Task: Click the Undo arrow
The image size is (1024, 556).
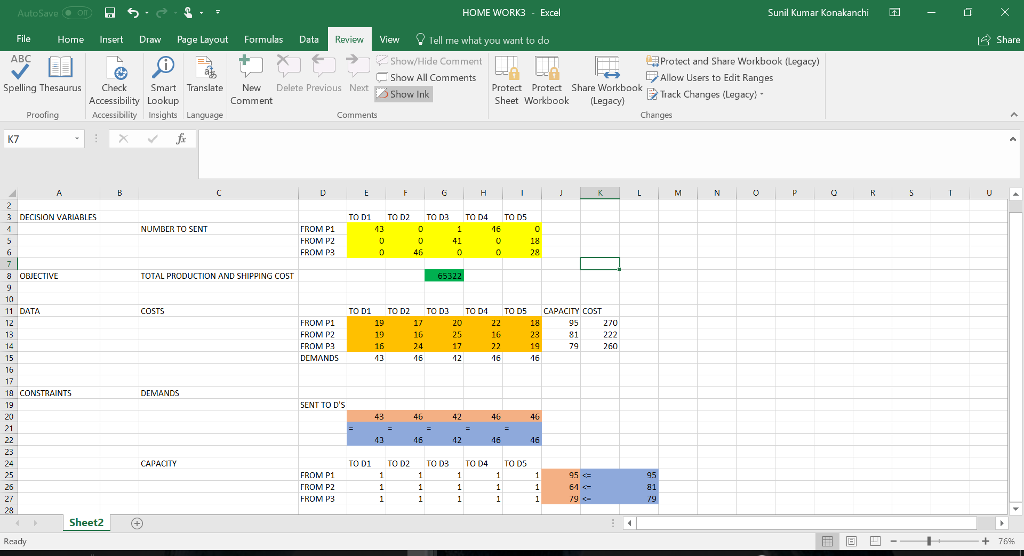Action: coord(133,12)
